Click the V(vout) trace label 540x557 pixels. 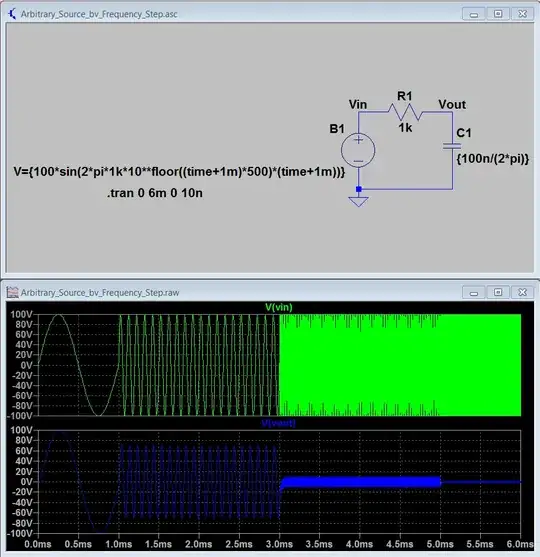click(x=279, y=423)
